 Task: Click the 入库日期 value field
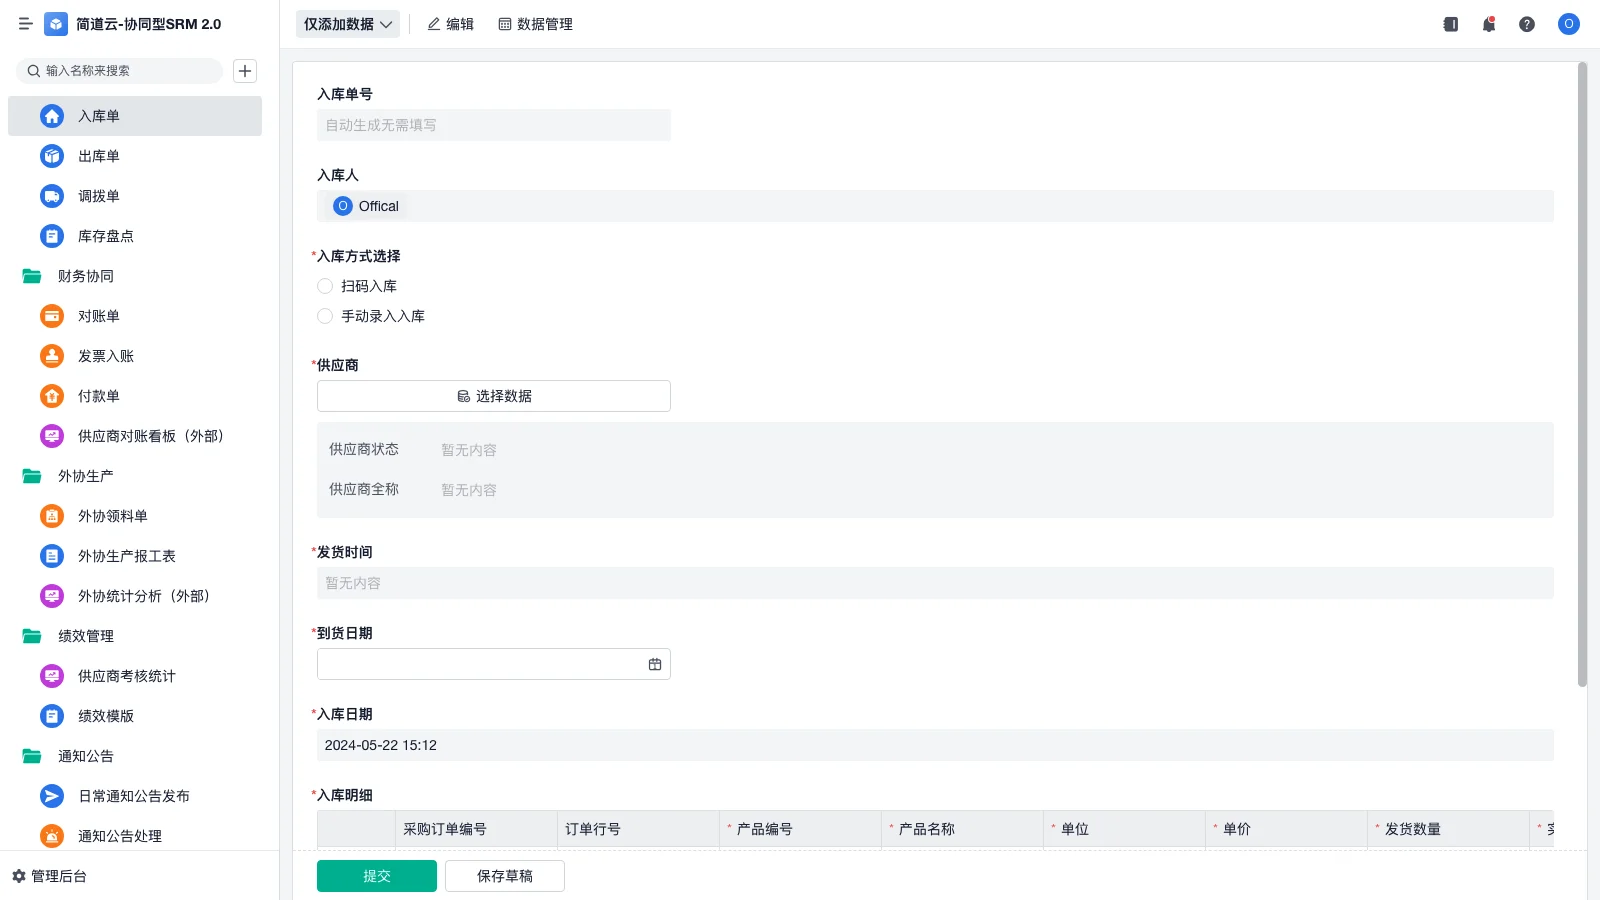pos(935,745)
